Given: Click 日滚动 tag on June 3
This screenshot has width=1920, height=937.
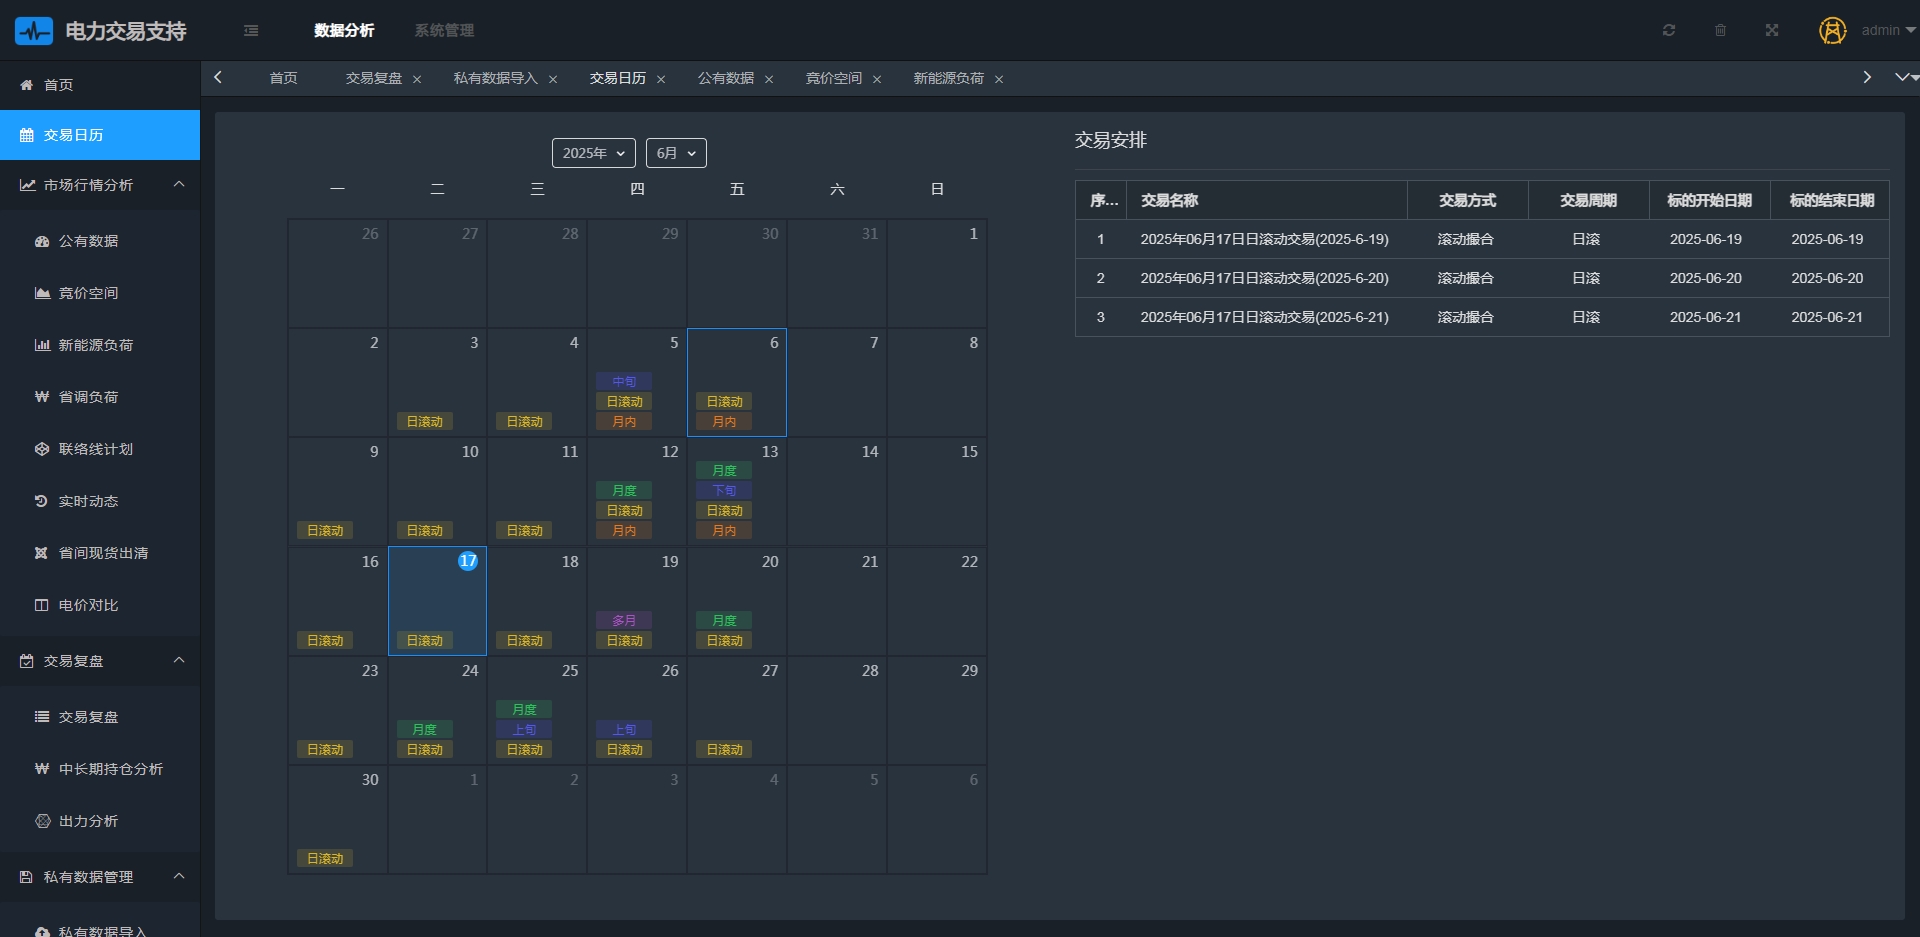Looking at the screenshot, I should click(424, 421).
